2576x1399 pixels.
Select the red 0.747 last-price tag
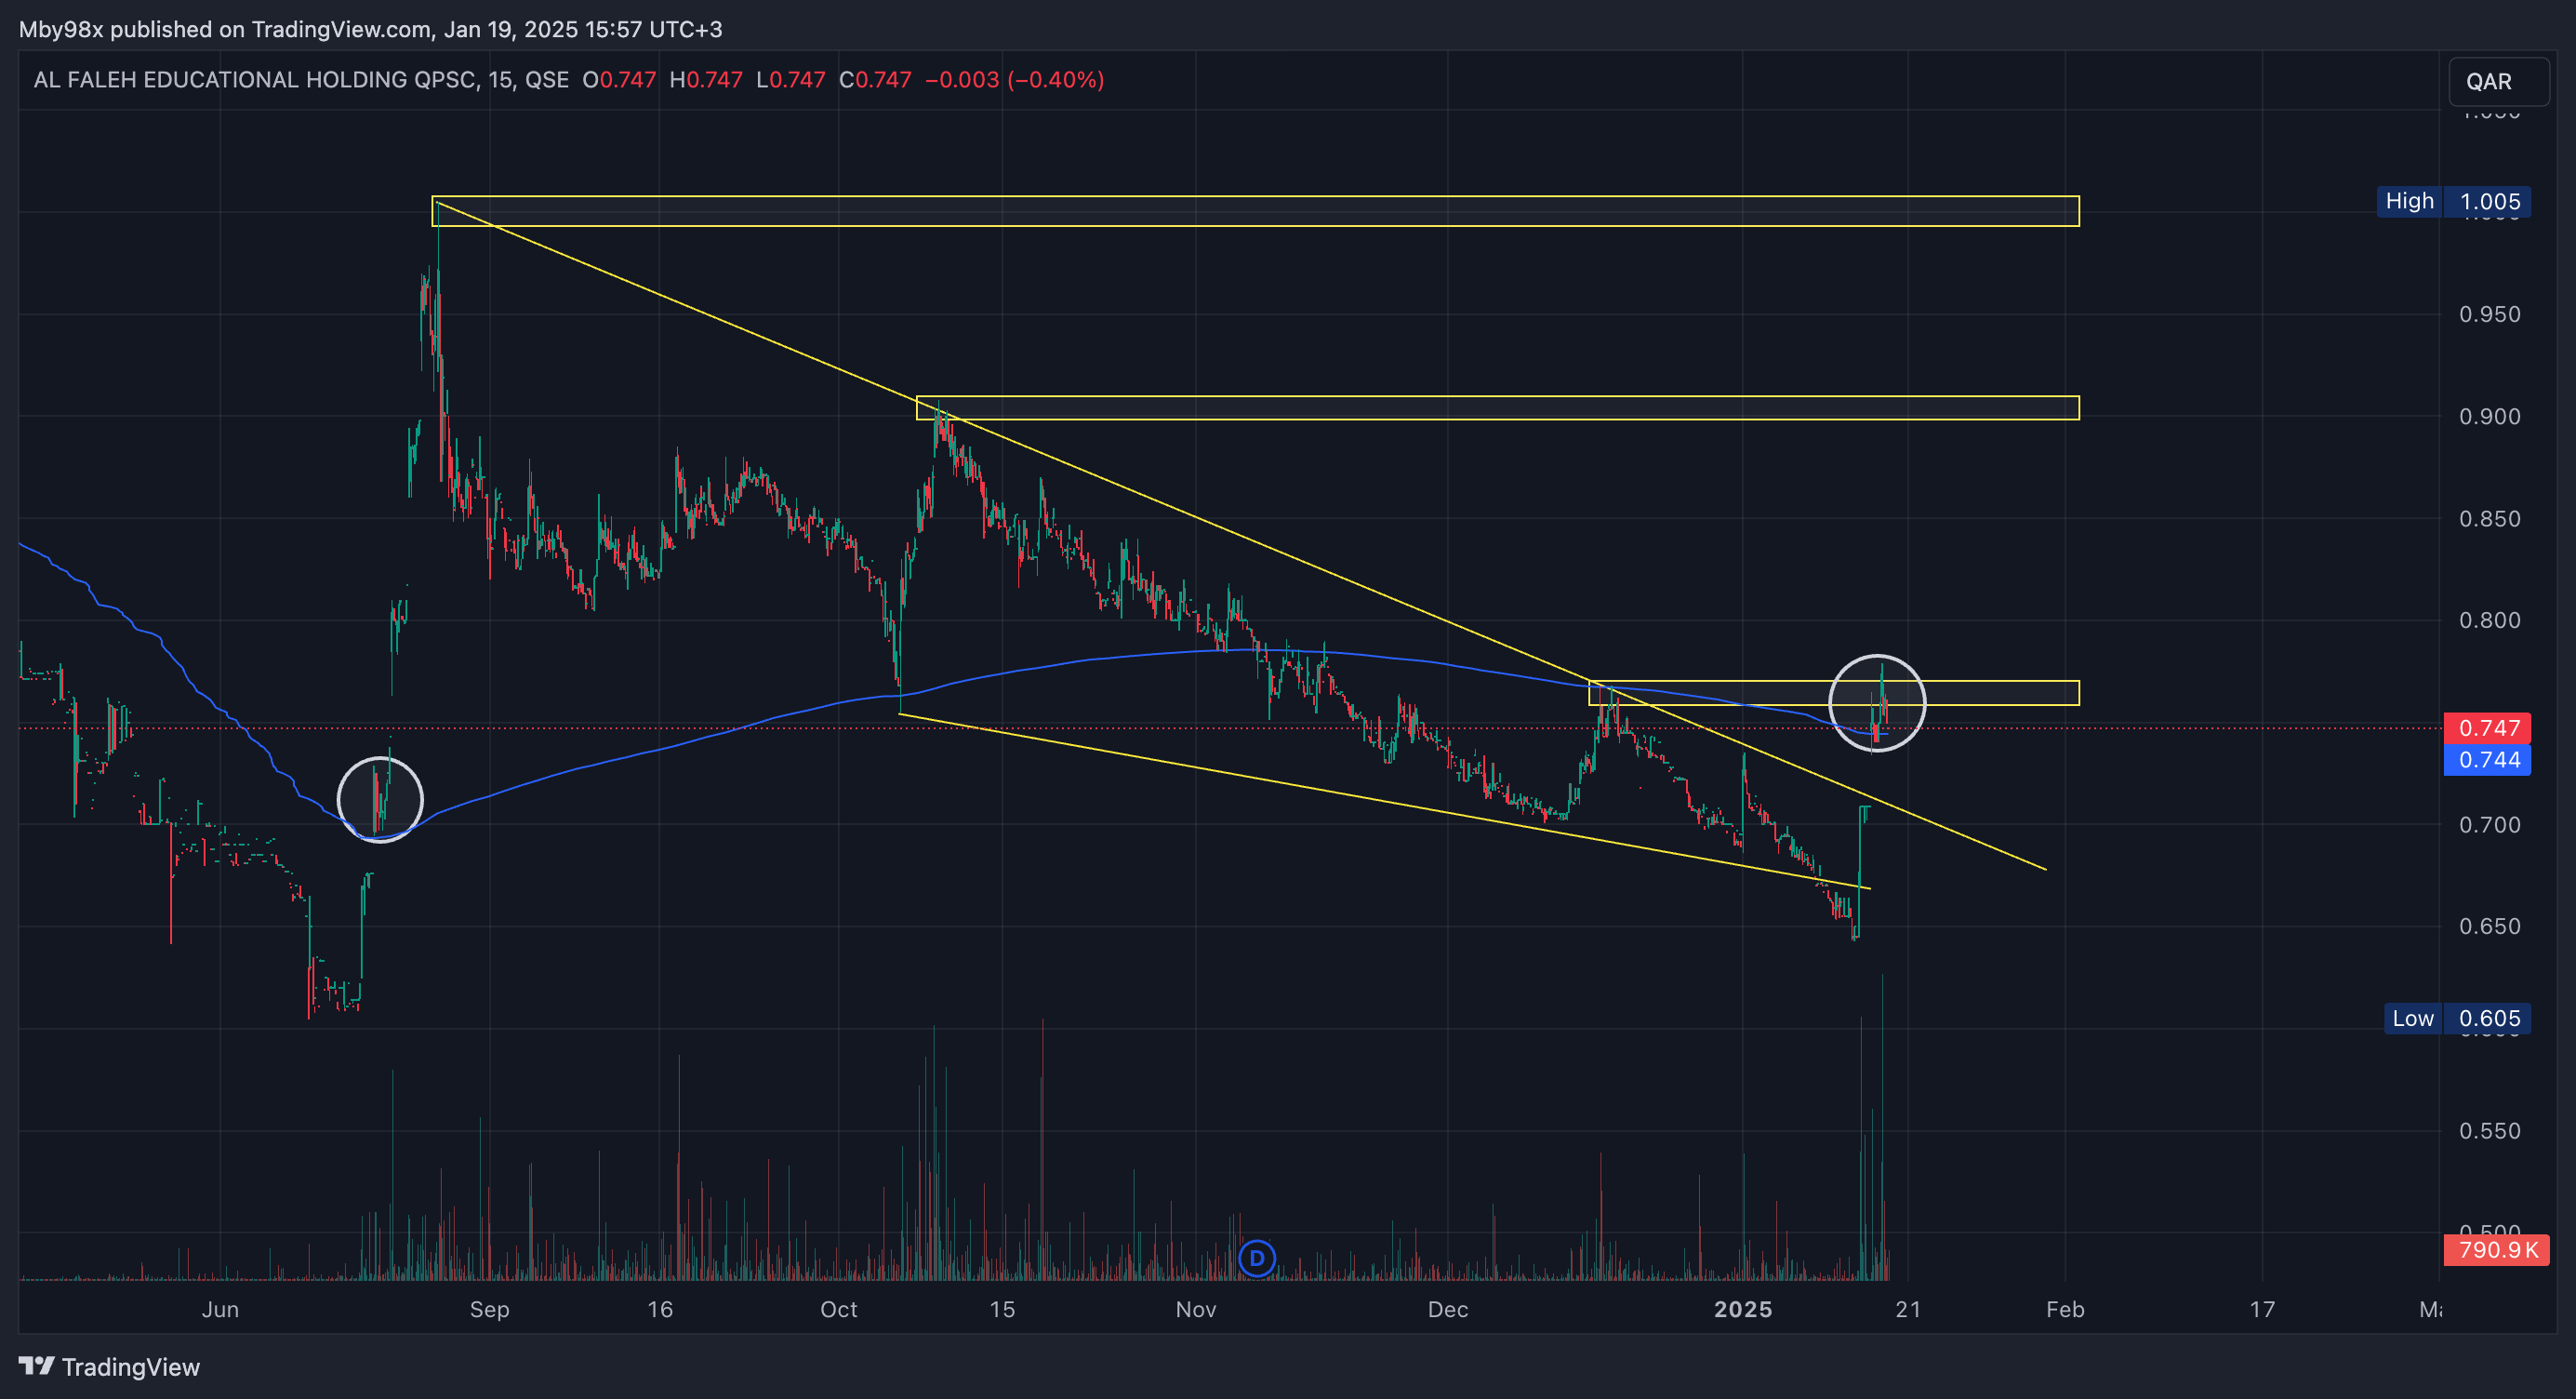2487,727
